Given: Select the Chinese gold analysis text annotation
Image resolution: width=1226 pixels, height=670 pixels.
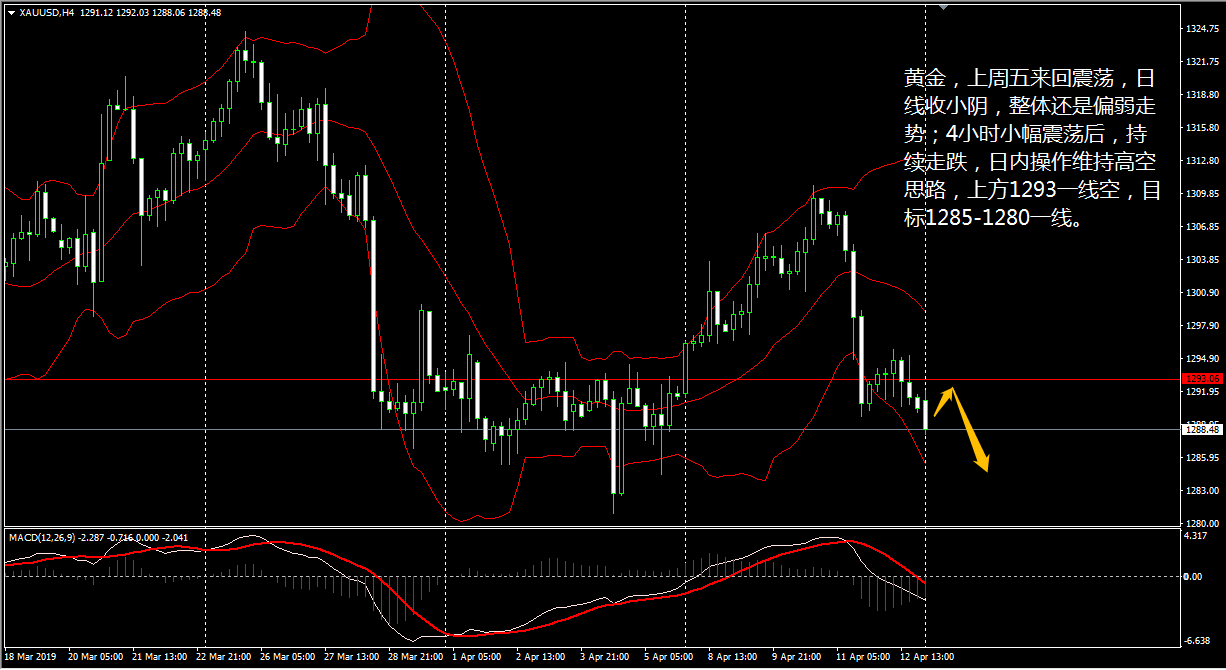Looking at the screenshot, I should (x=1032, y=148).
